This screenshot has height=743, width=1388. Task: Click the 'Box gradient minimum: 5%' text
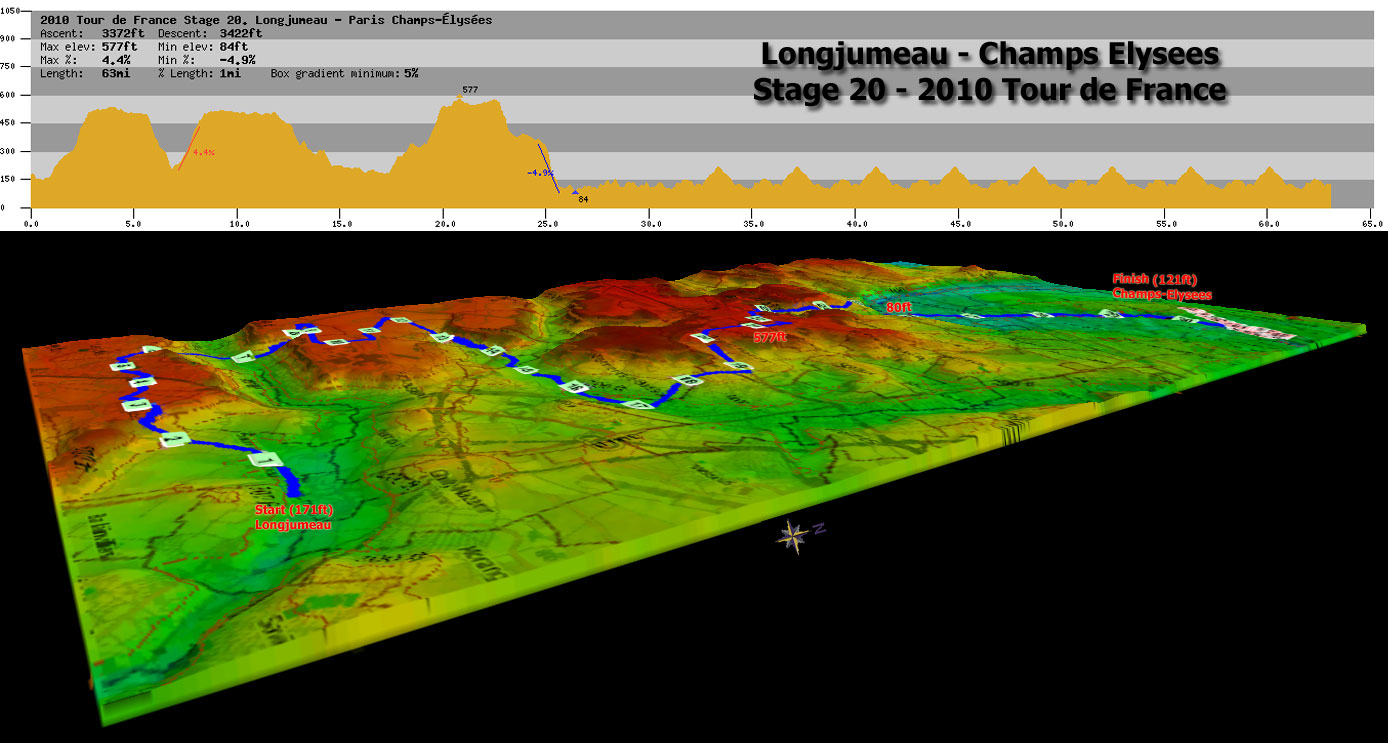coord(344,74)
